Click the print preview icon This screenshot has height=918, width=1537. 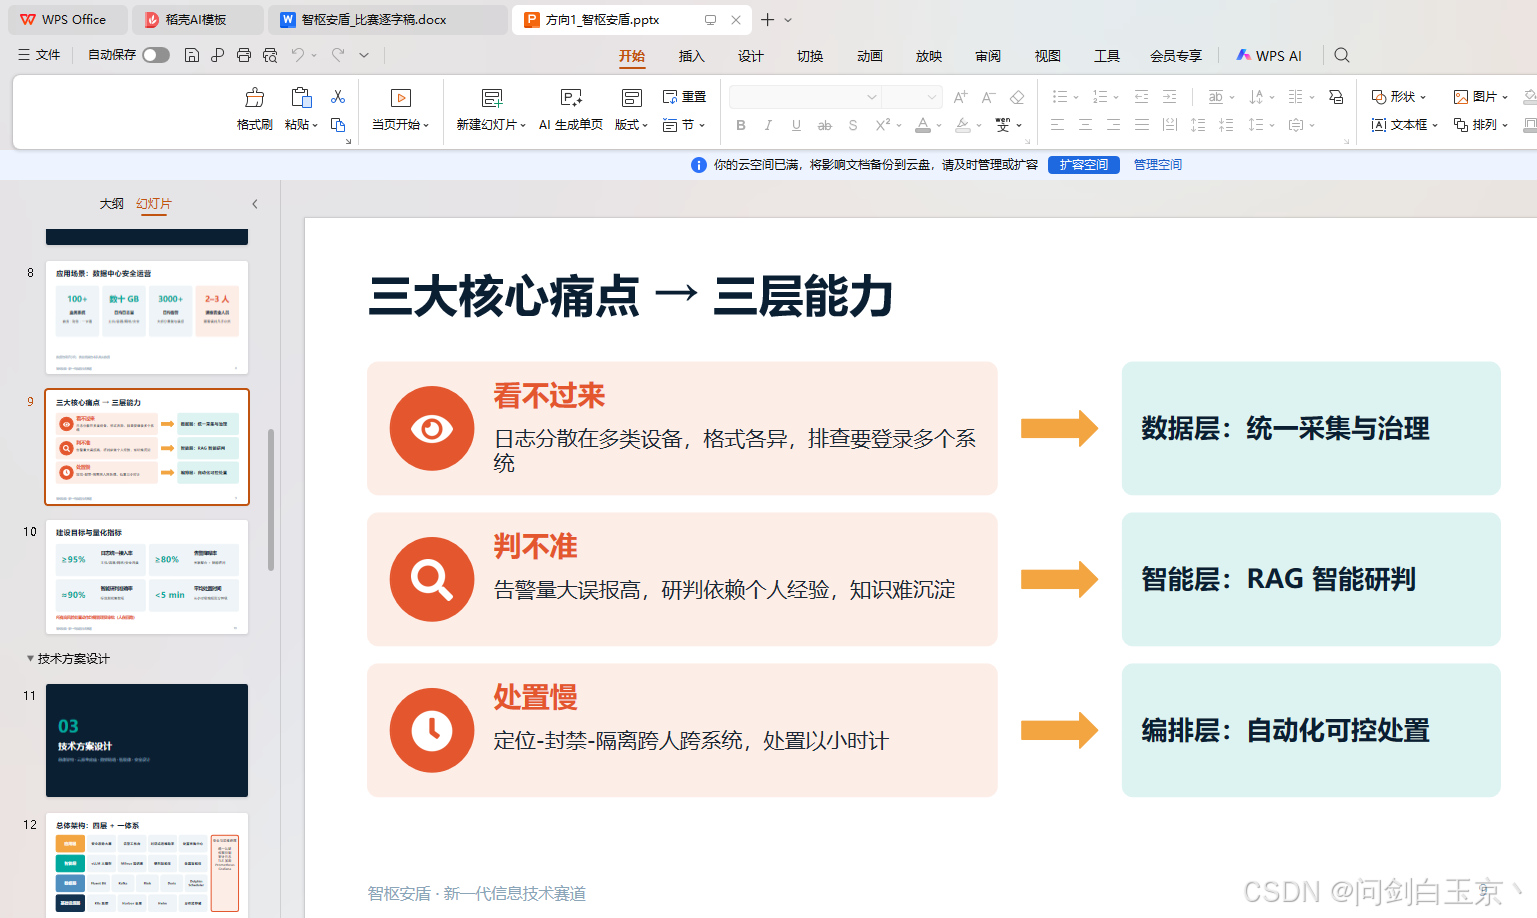[270, 55]
